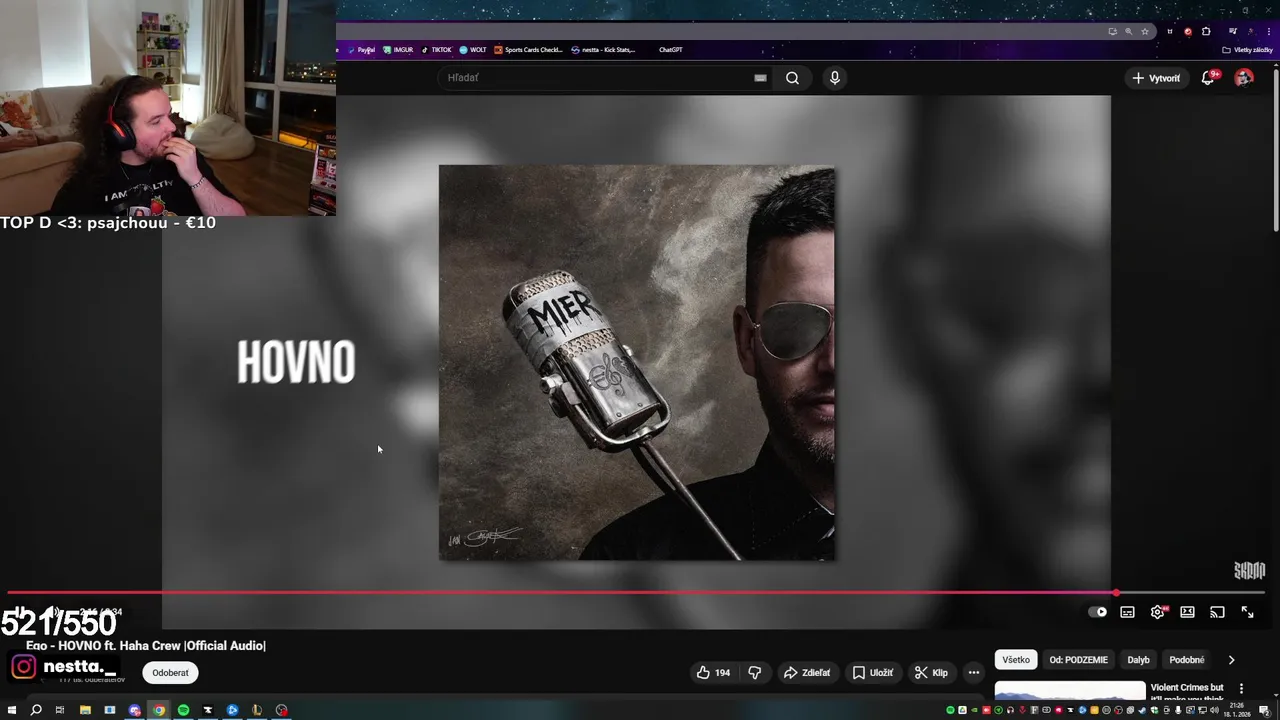The width and height of the screenshot is (1280, 720).
Task: Open File Explorer from the taskbar
Action: pos(85,710)
